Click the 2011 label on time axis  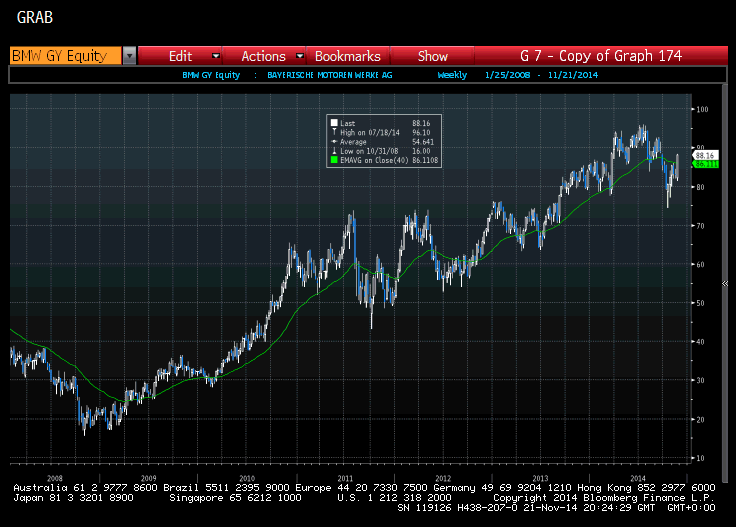(x=346, y=477)
